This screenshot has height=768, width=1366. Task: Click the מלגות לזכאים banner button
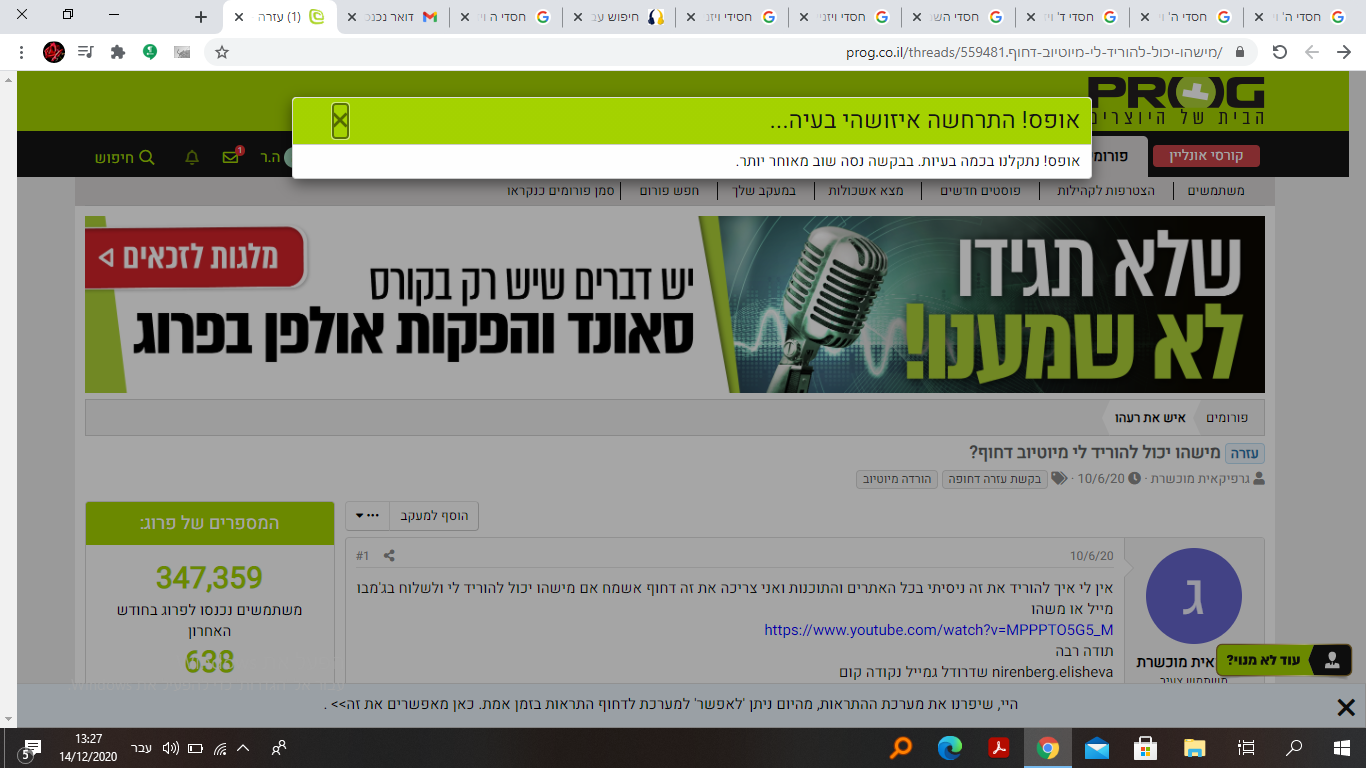[195, 258]
